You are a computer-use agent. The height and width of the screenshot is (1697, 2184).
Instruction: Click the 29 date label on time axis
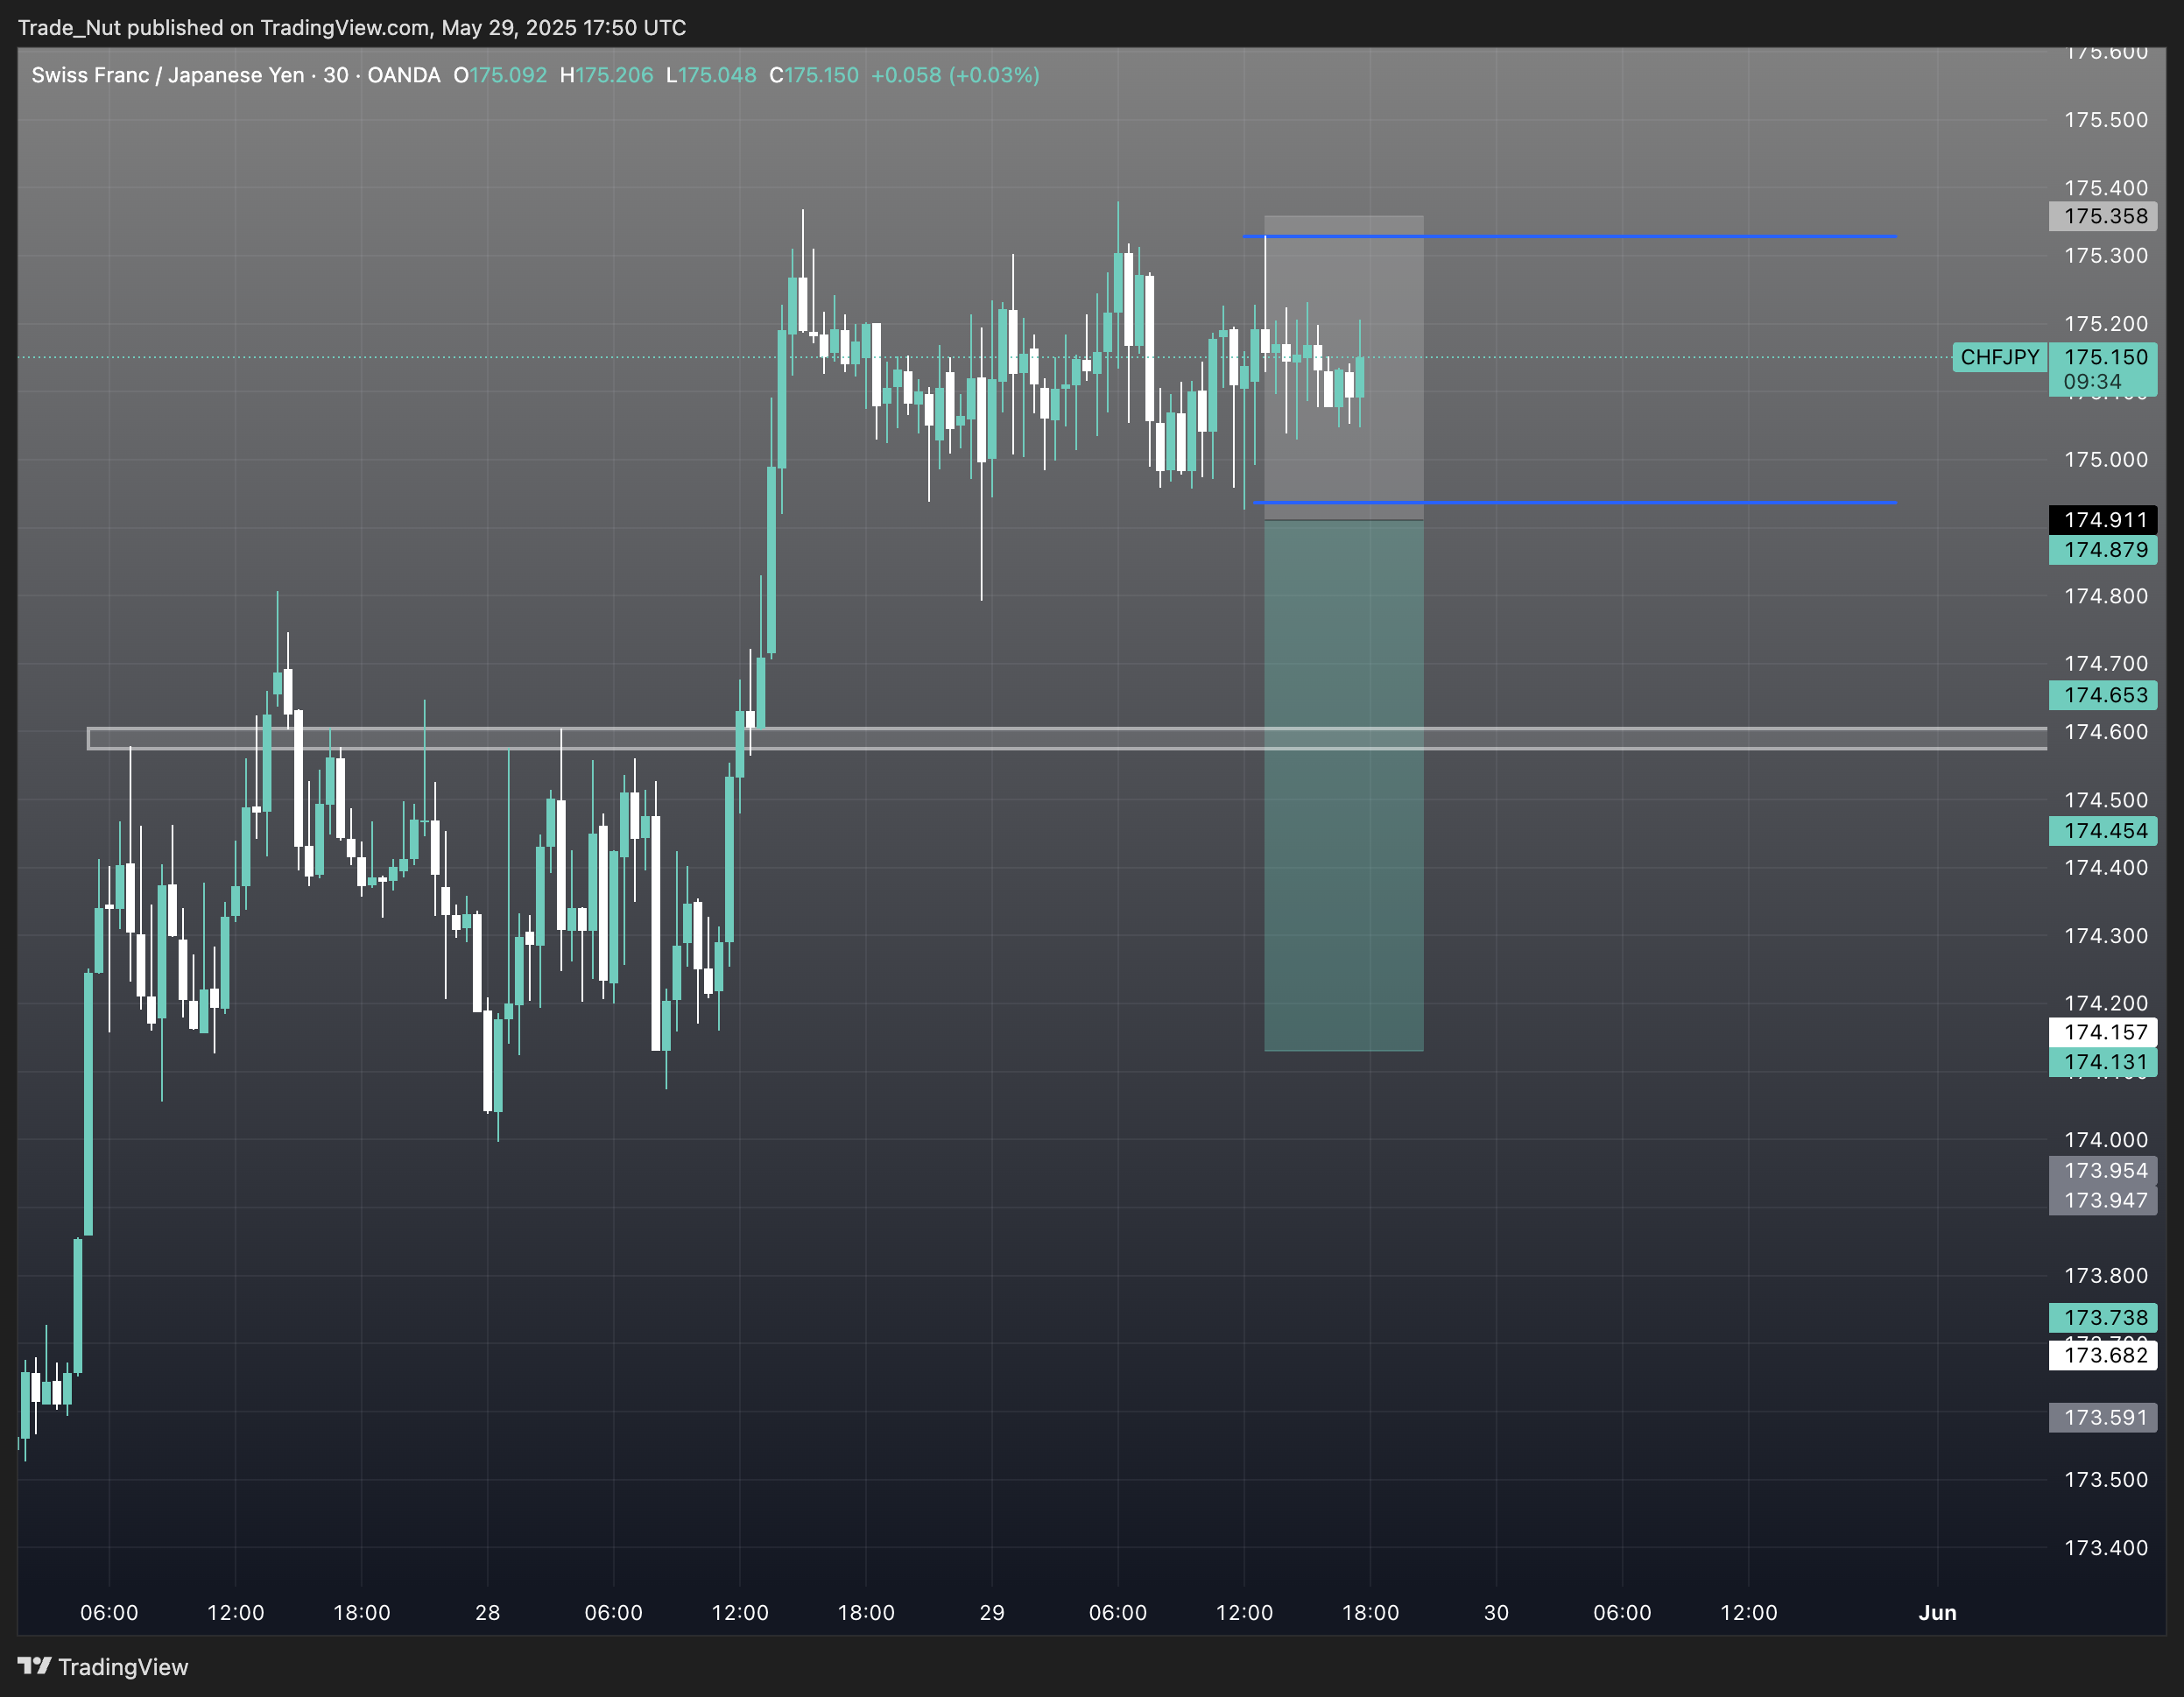[991, 1613]
